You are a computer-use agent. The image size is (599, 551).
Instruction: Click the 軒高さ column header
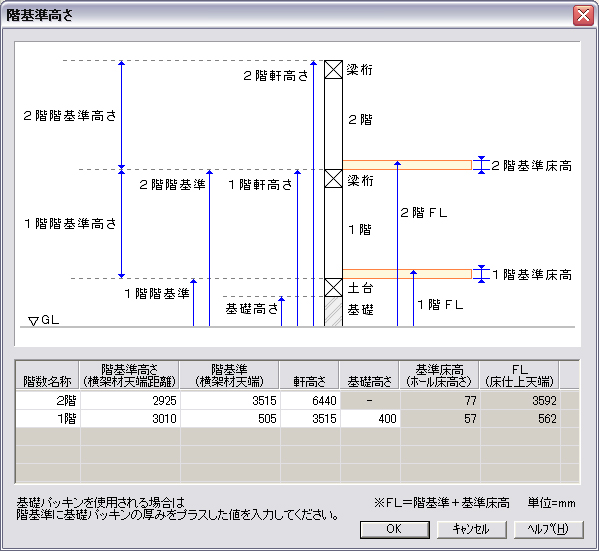coord(309,375)
